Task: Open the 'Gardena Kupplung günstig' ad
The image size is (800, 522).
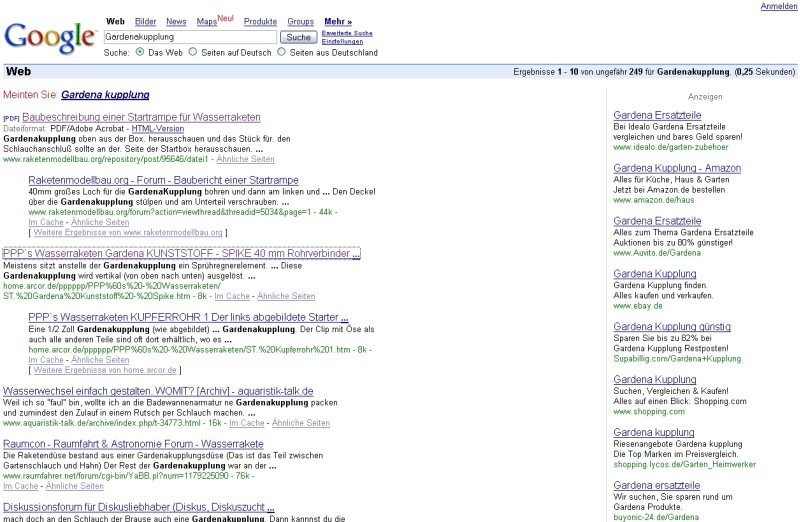Action: click(672, 327)
